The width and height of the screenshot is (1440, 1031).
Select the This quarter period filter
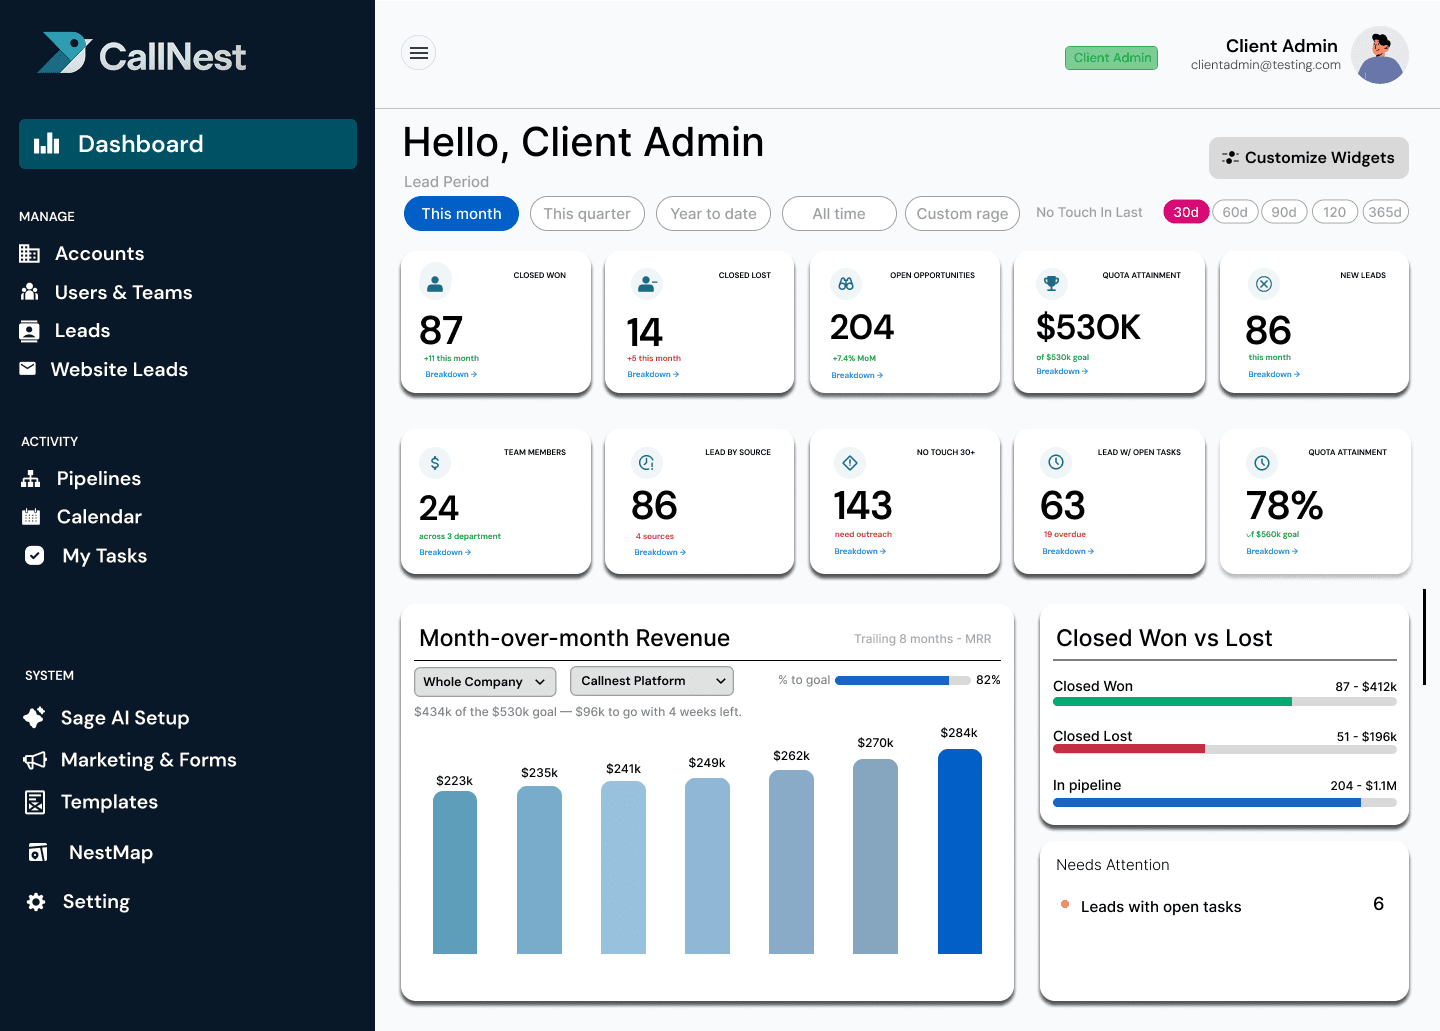point(587,214)
